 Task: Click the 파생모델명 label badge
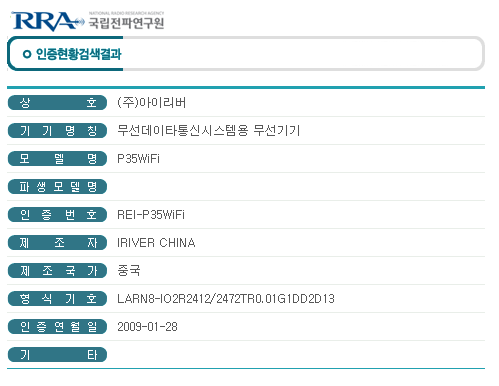tap(57, 186)
